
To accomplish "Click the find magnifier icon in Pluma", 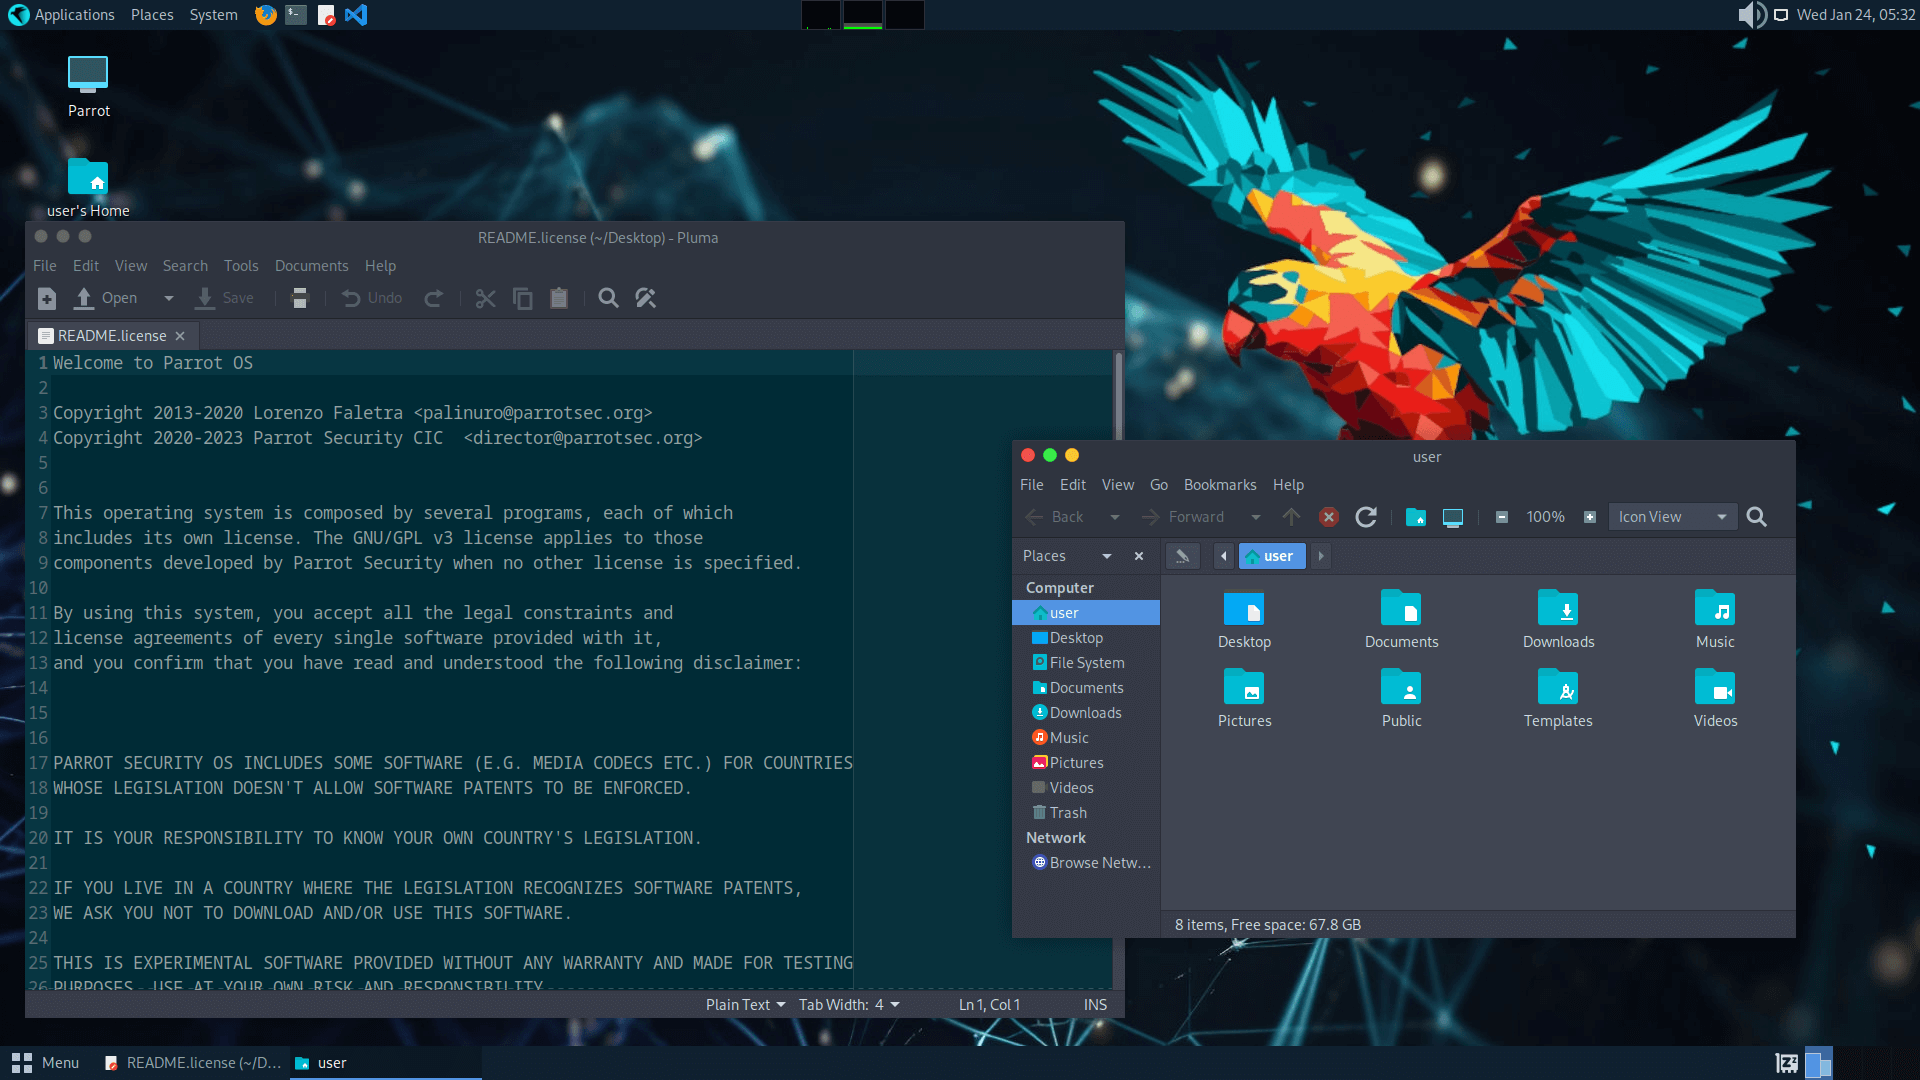I will pyautogui.click(x=608, y=298).
